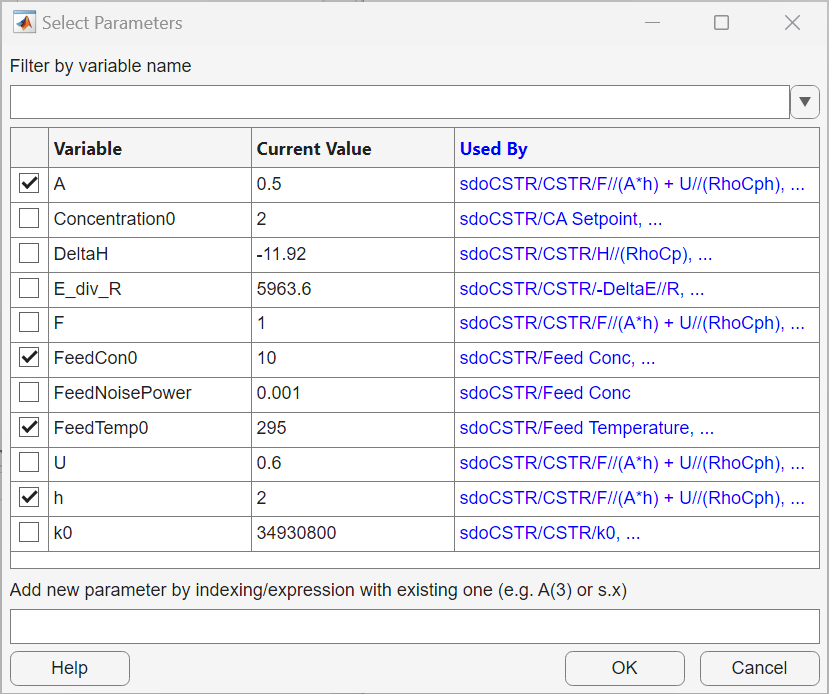The image size is (829, 694).
Task: Check the DeltaH variable checkbox
Action: click(30, 254)
